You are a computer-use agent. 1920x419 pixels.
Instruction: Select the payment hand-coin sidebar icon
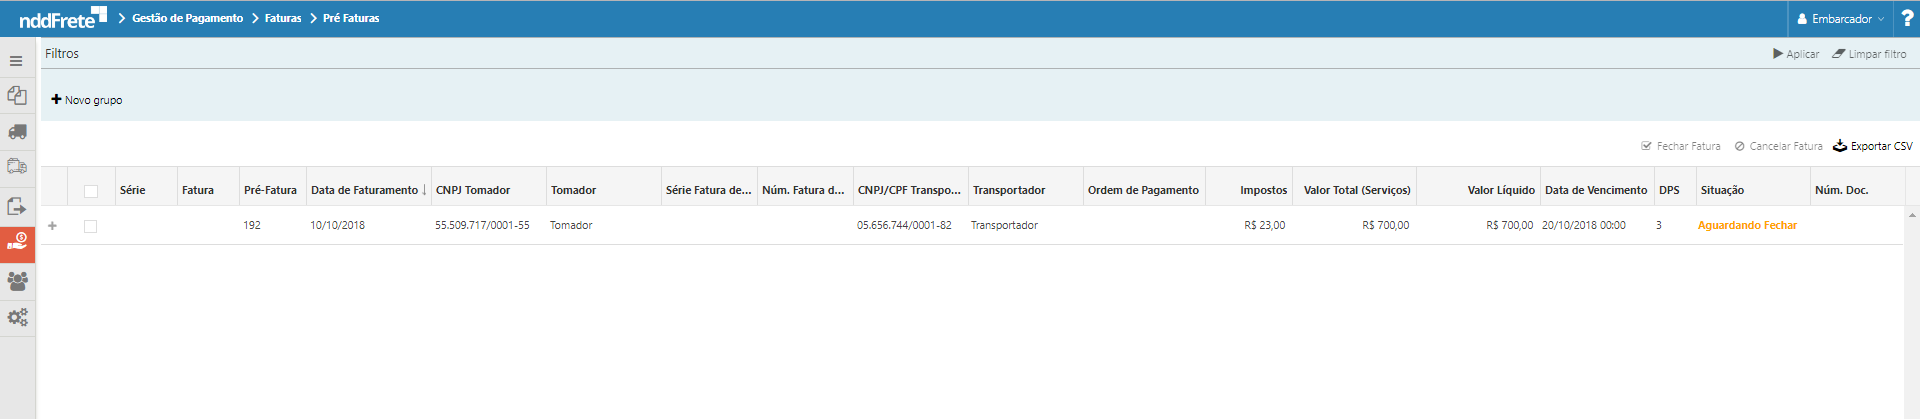(17, 243)
